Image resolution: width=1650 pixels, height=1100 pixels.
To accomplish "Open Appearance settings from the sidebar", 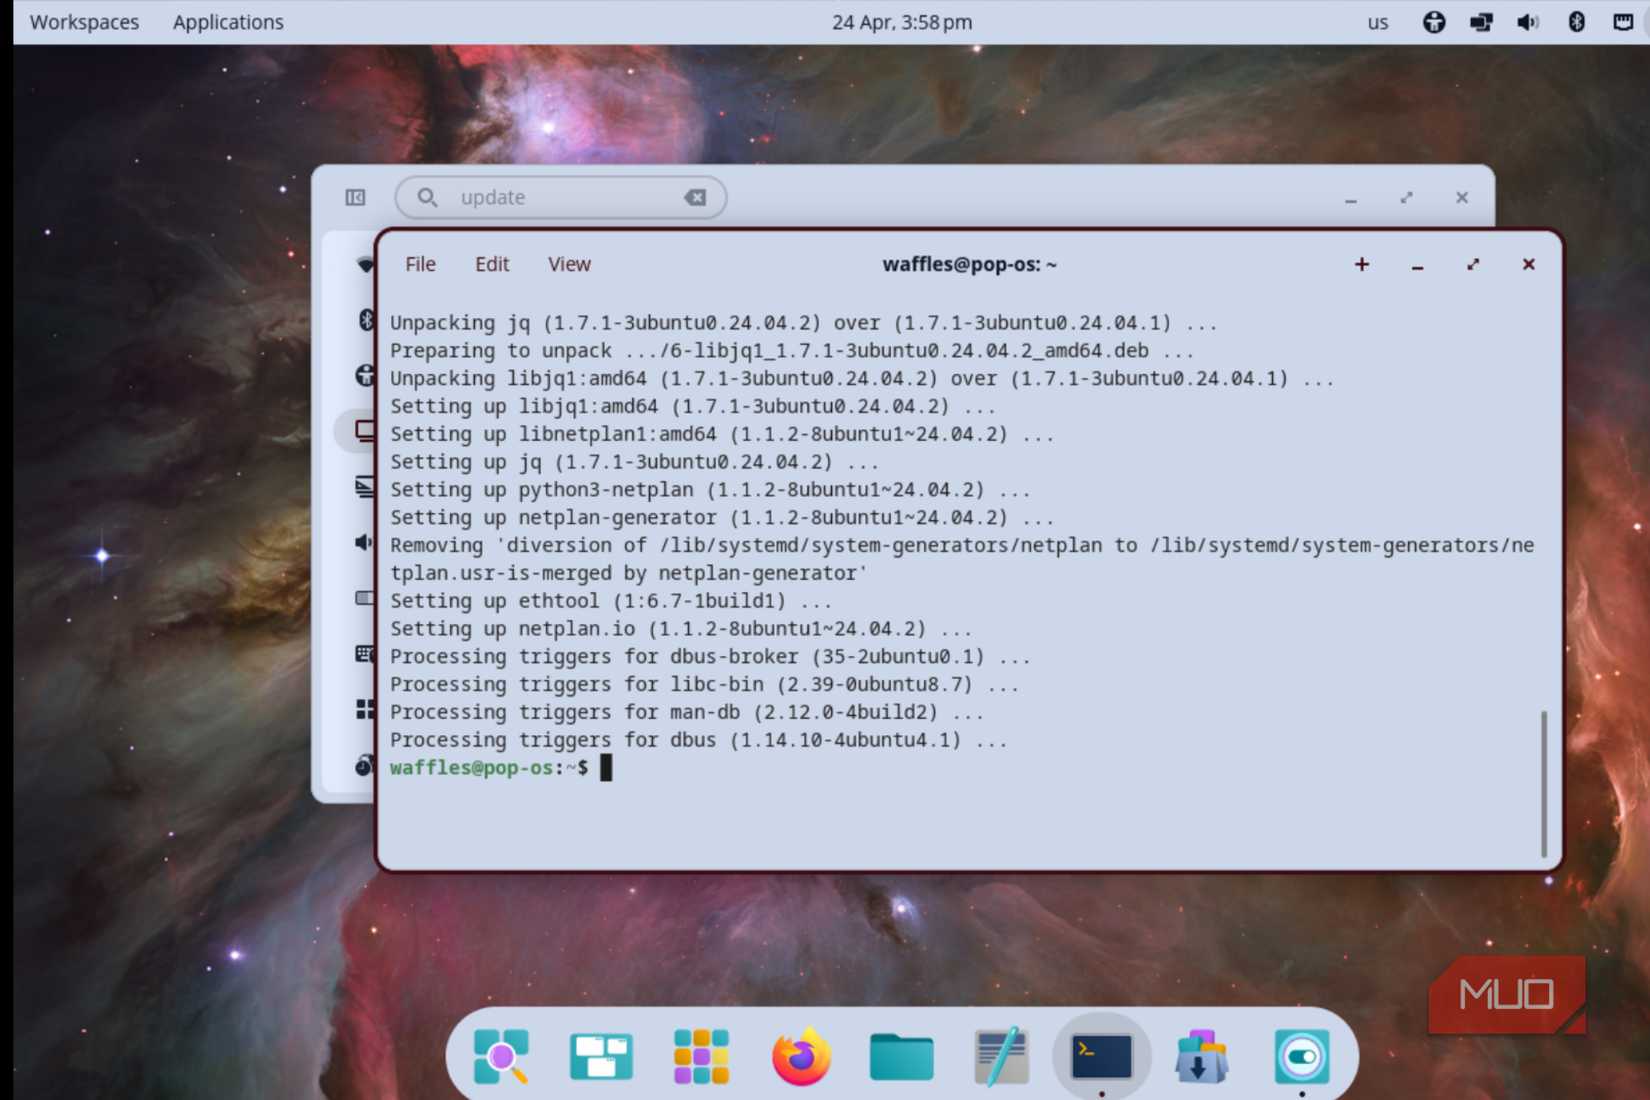I will (x=365, y=487).
